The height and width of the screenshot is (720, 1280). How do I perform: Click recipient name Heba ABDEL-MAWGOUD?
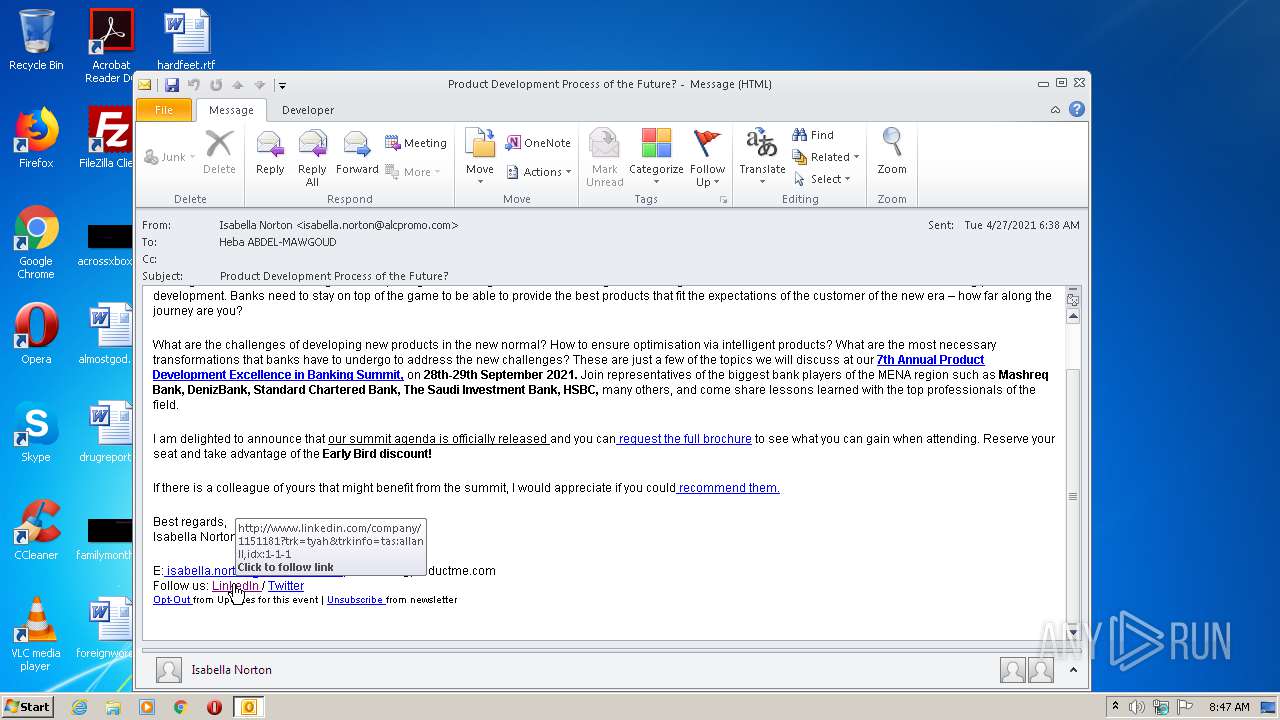click(x=278, y=242)
